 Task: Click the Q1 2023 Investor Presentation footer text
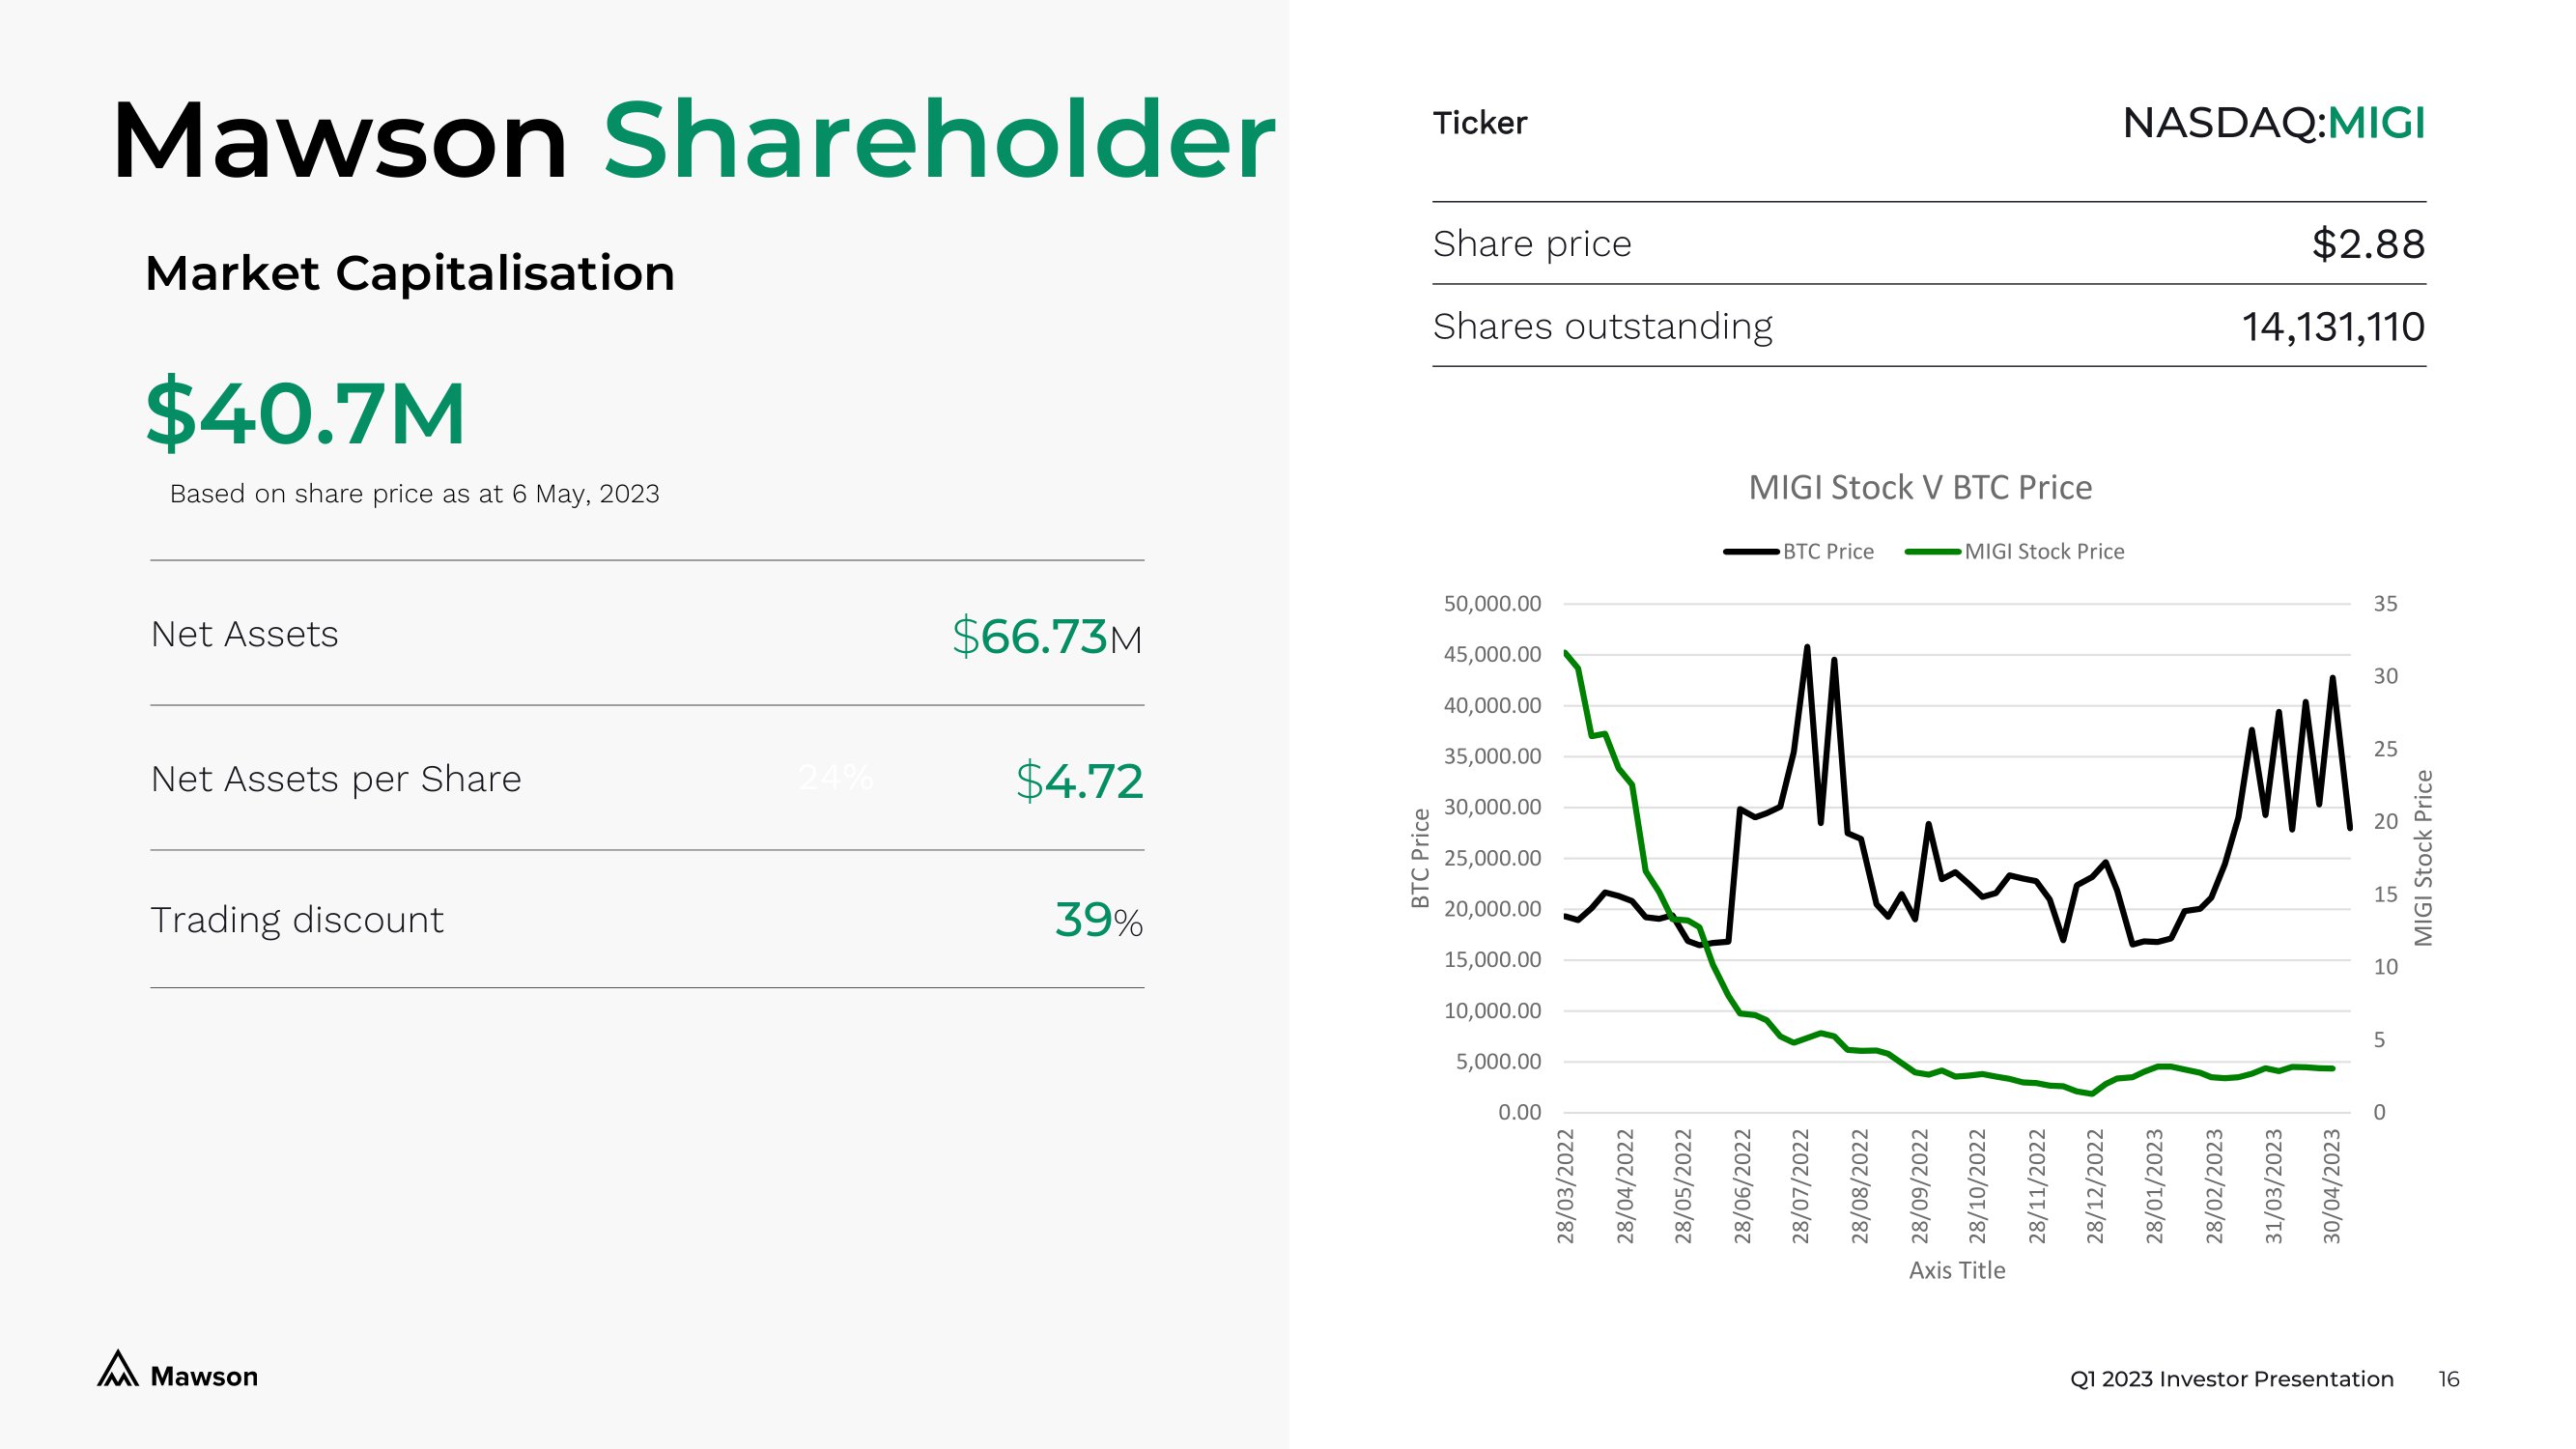coord(2231,1379)
